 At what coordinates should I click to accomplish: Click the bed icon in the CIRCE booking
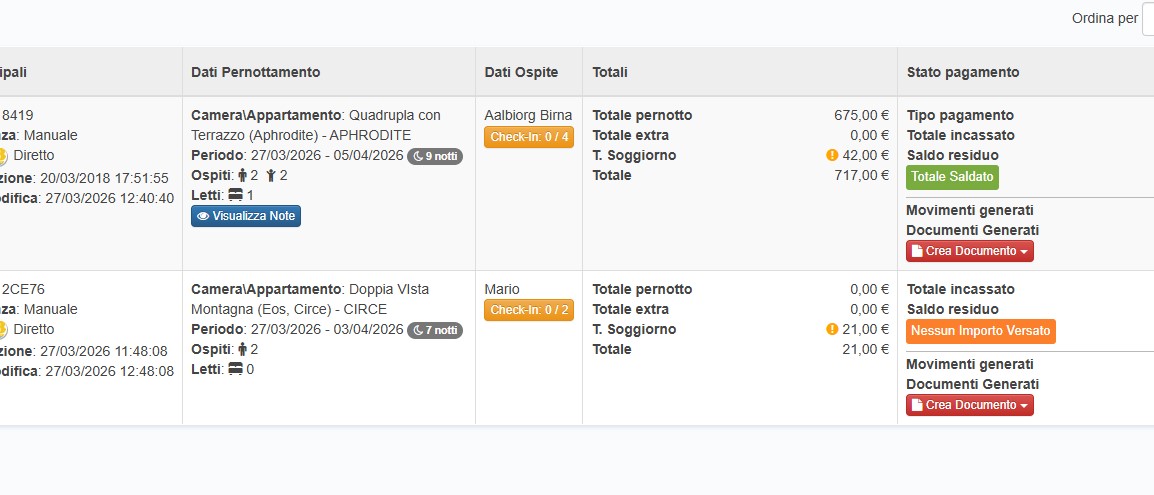click(235, 370)
